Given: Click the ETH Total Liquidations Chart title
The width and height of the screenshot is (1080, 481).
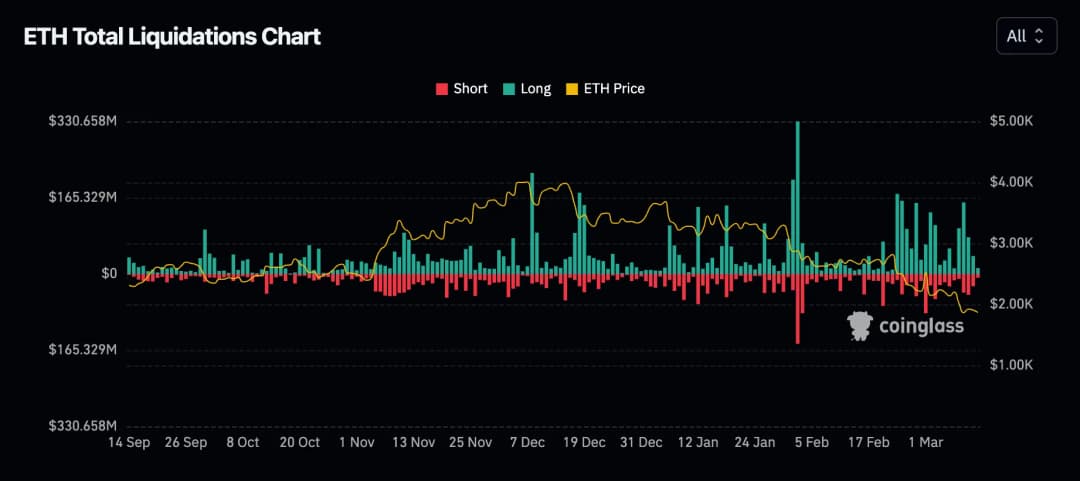Looking at the screenshot, I should tap(172, 37).
